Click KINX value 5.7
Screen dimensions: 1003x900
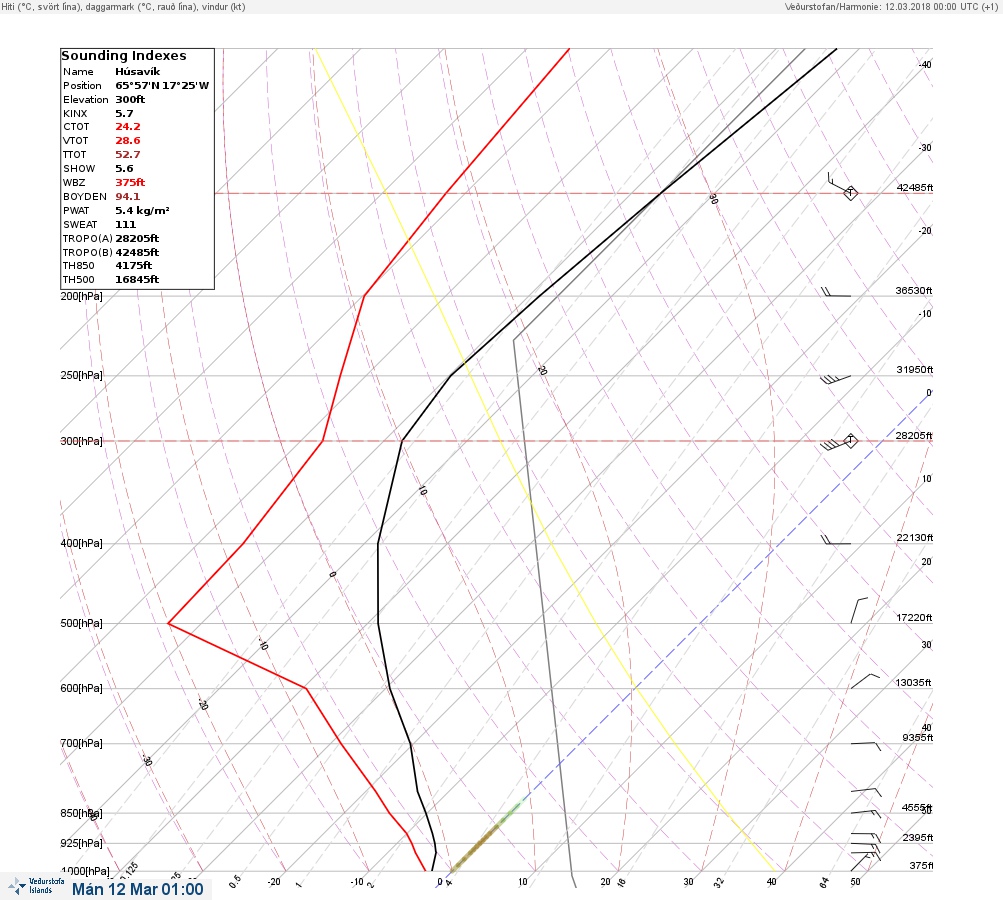(x=124, y=113)
